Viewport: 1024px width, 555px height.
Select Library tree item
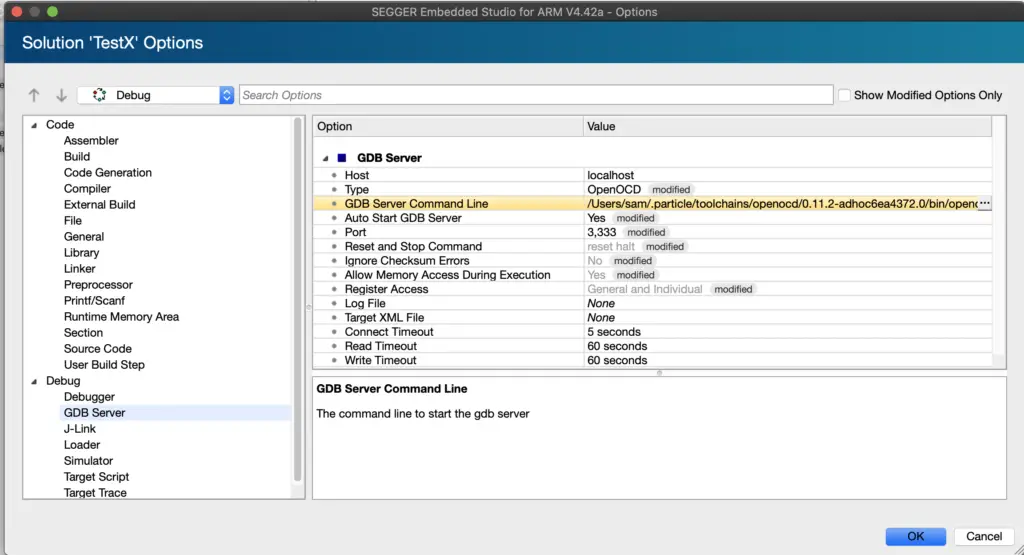[x=81, y=253]
